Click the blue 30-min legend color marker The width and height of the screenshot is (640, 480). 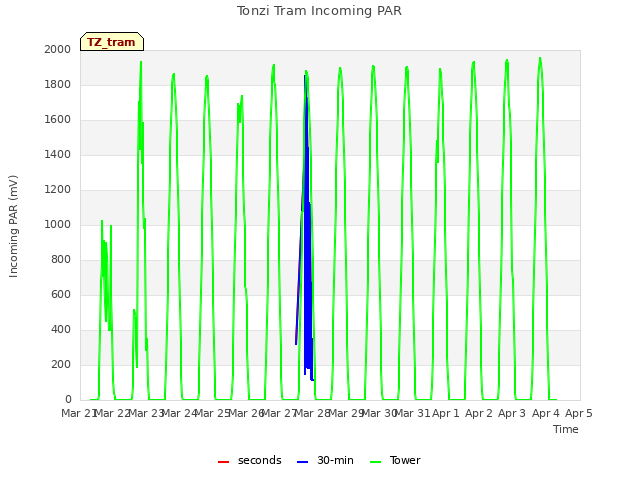(x=302, y=462)
